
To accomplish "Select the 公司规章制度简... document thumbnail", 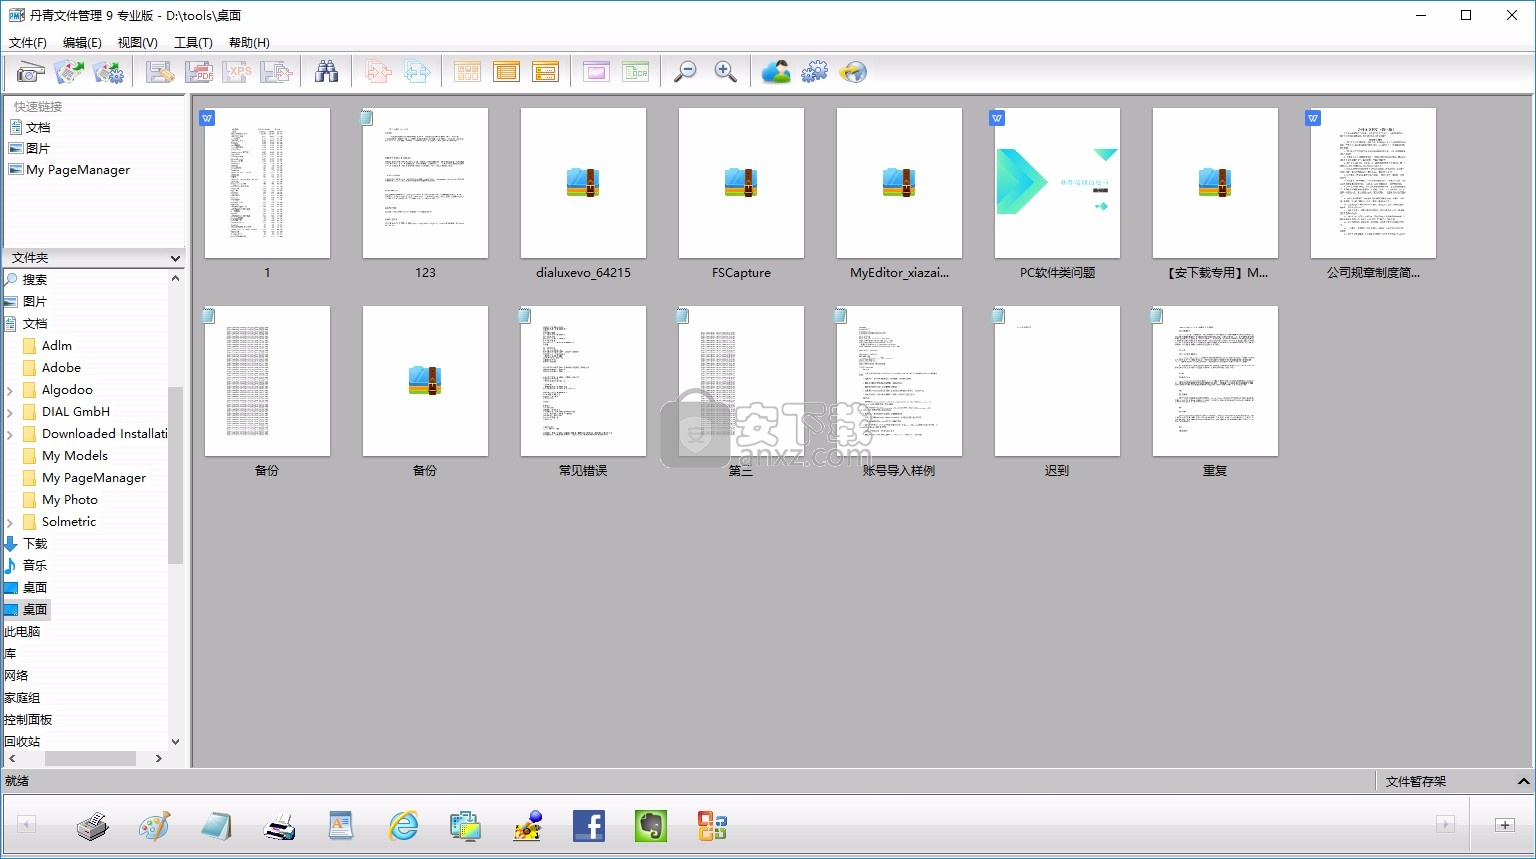I will pos(1373,183).
